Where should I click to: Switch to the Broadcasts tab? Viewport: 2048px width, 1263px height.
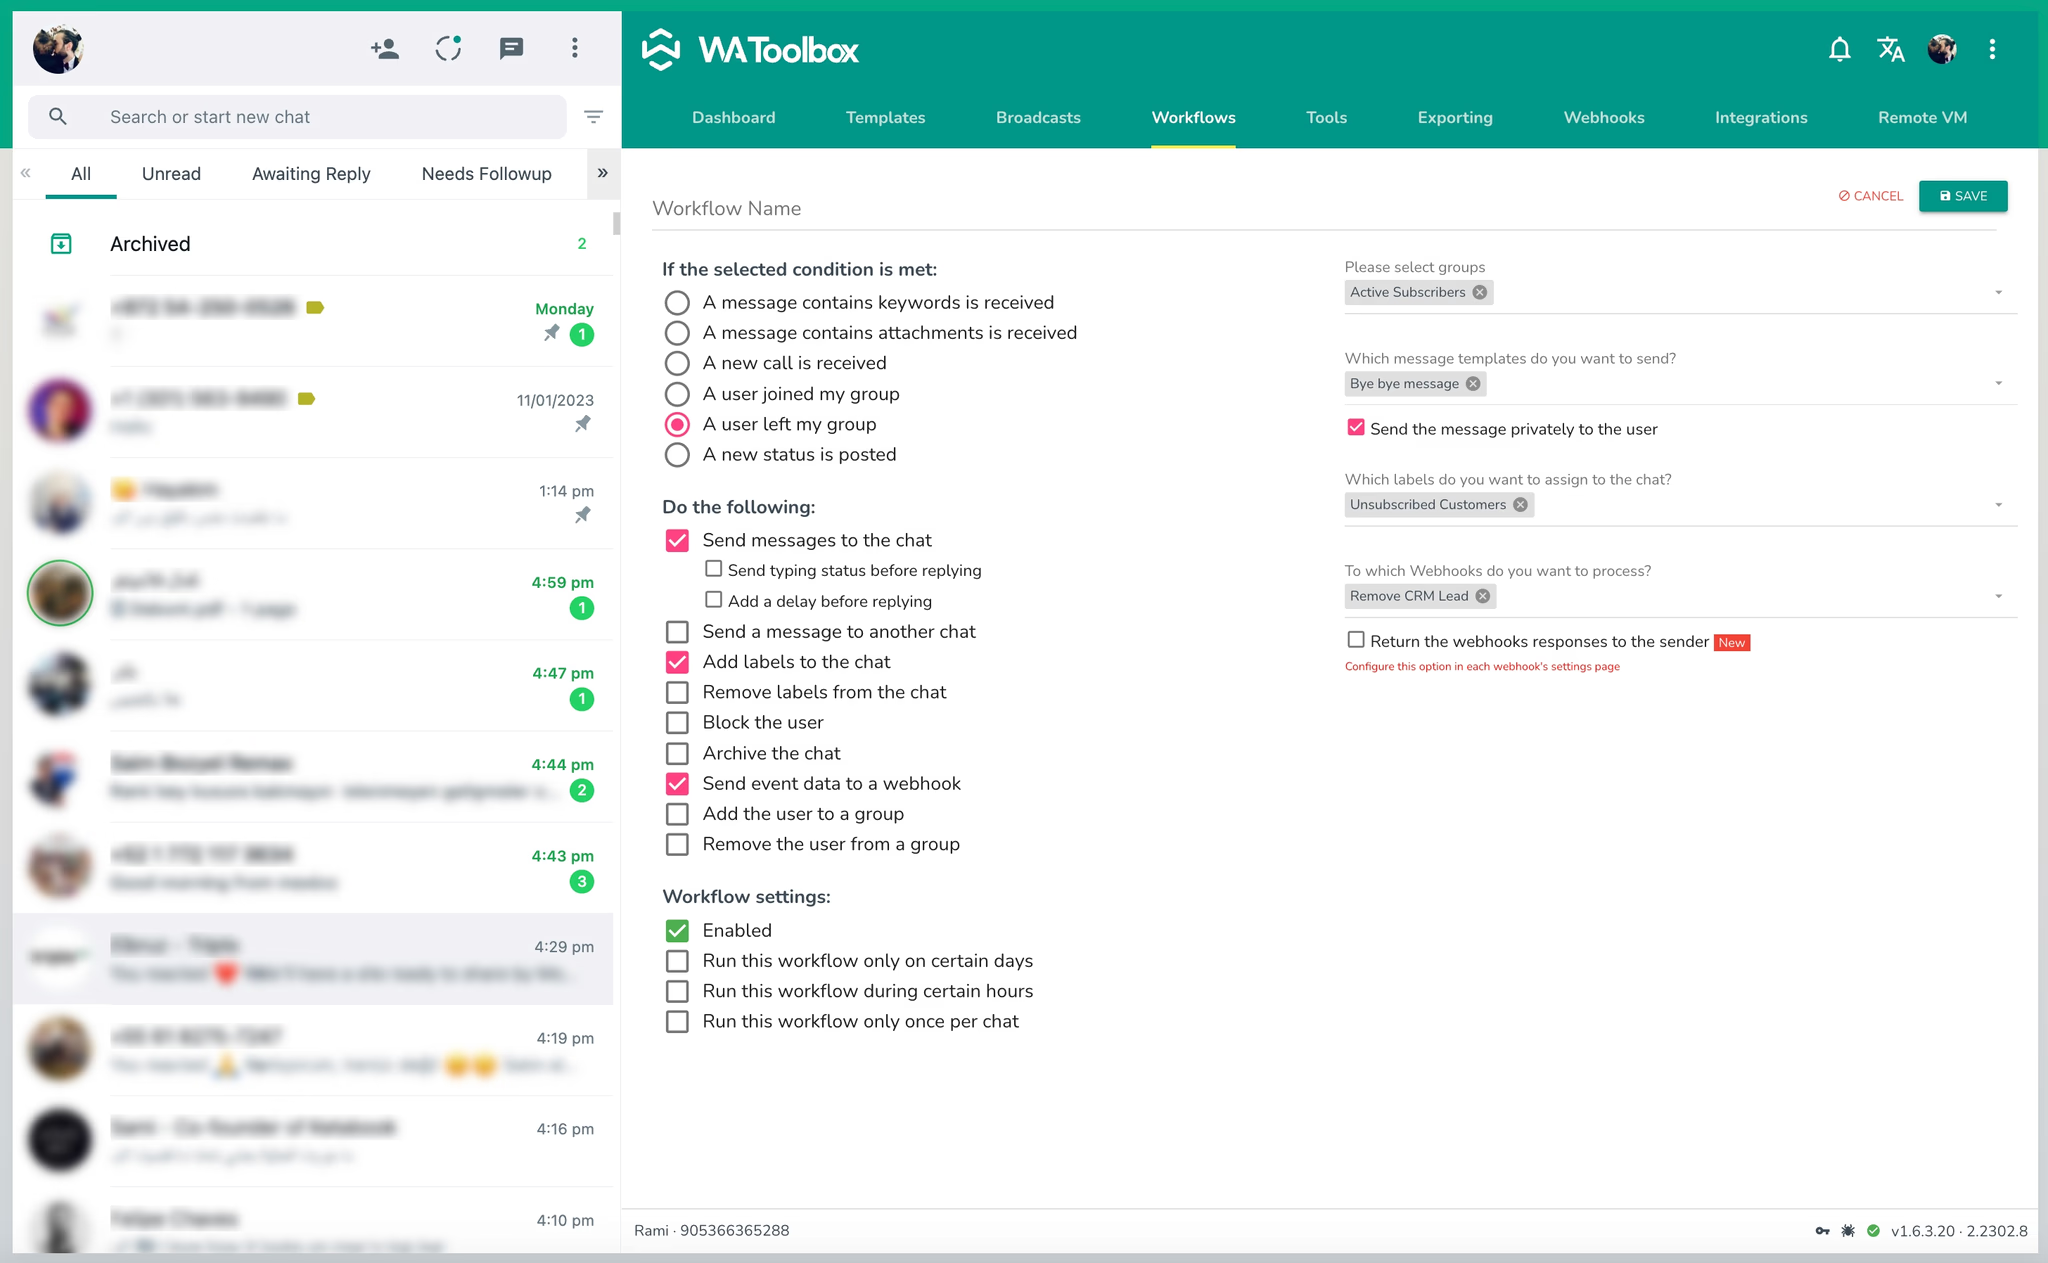tap(1038, 117)
